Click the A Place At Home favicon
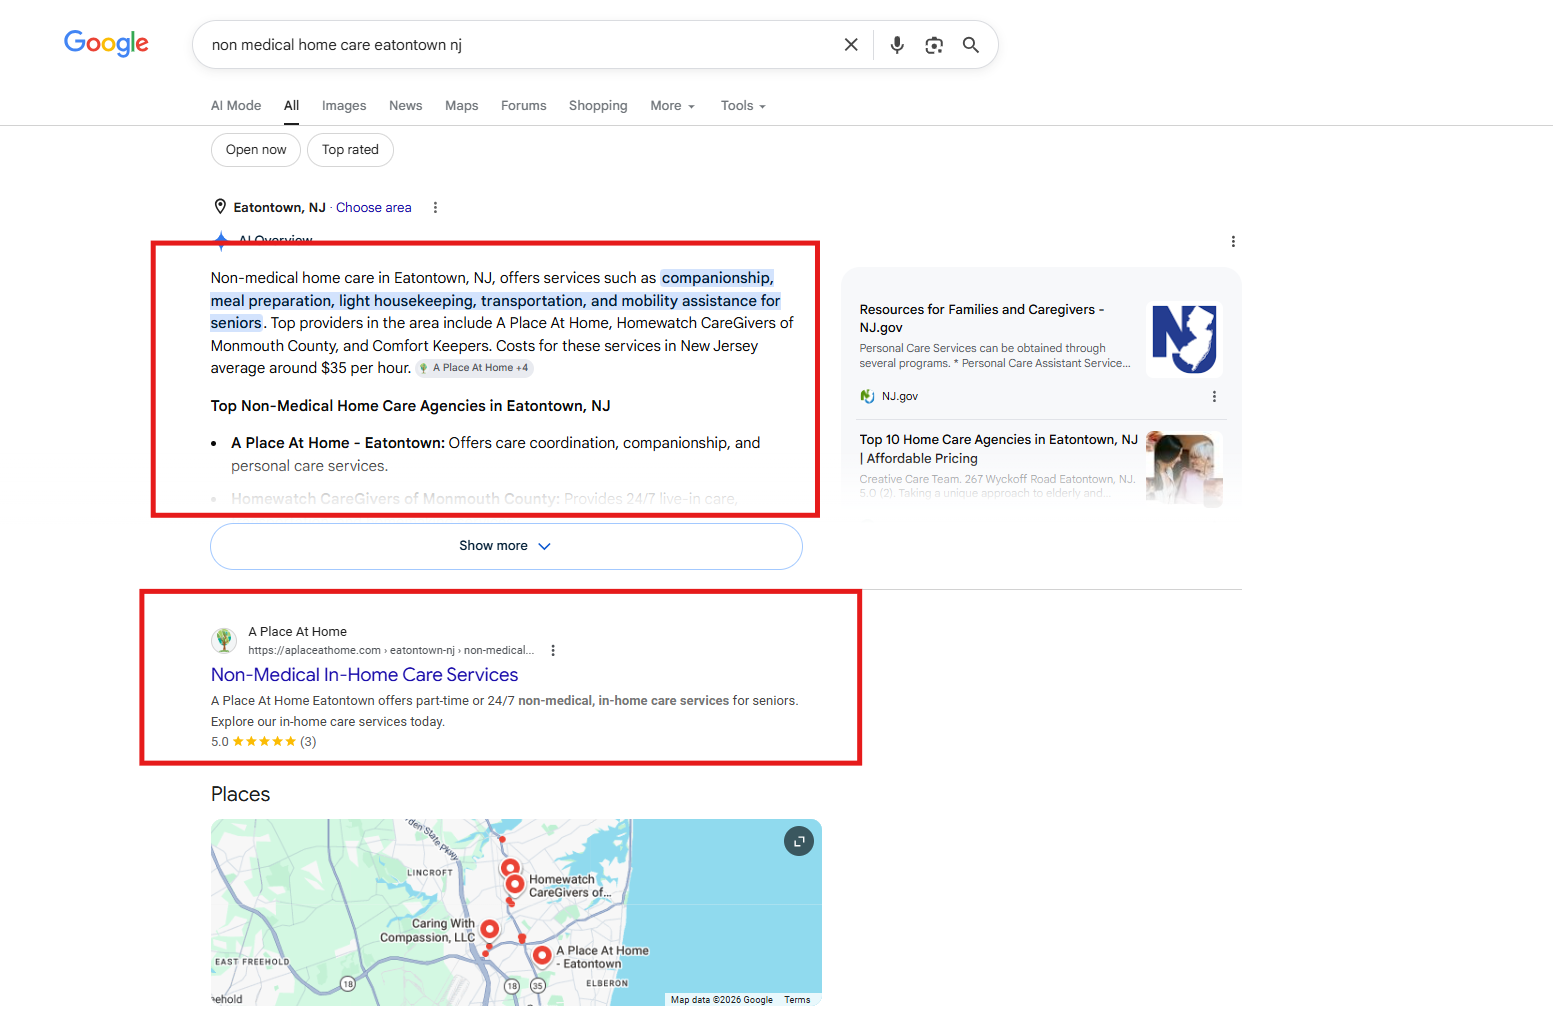 tap(224, 640)
